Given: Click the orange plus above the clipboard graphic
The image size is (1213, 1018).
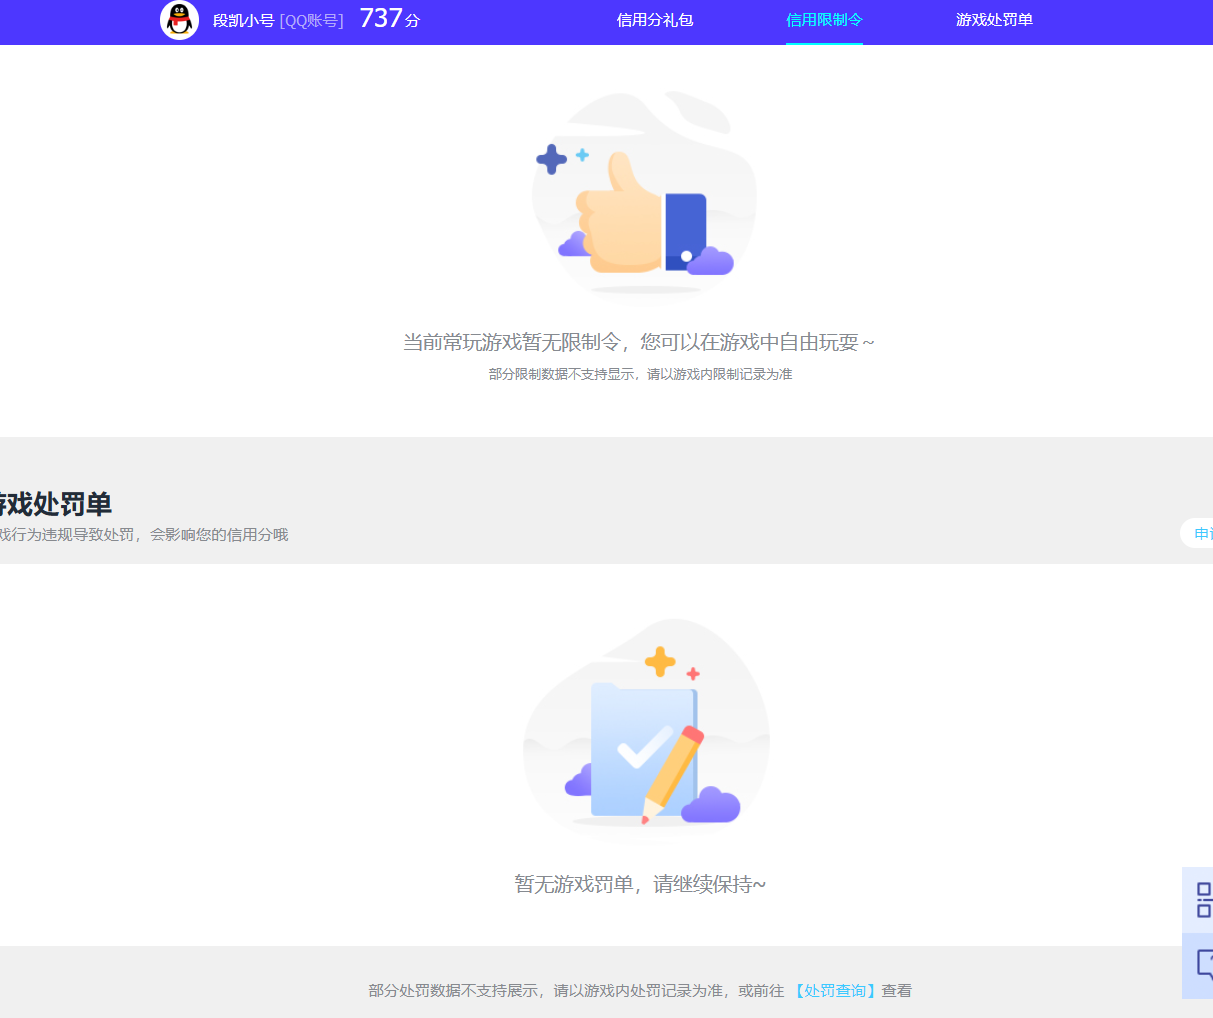Looking at the screenshot, I should (x=658, y=659).
